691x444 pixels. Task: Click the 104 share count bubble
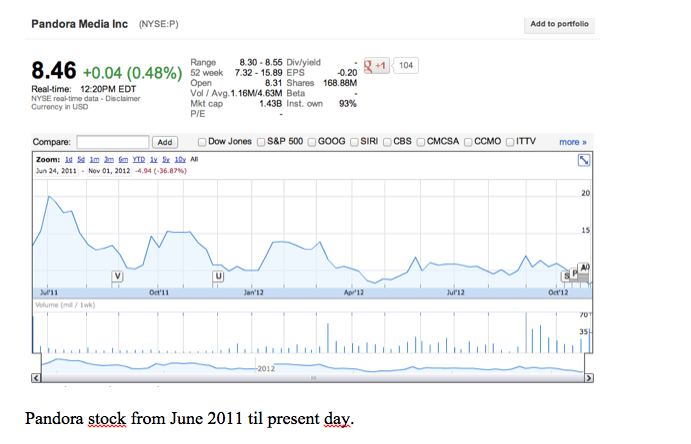tap(405, 66)
